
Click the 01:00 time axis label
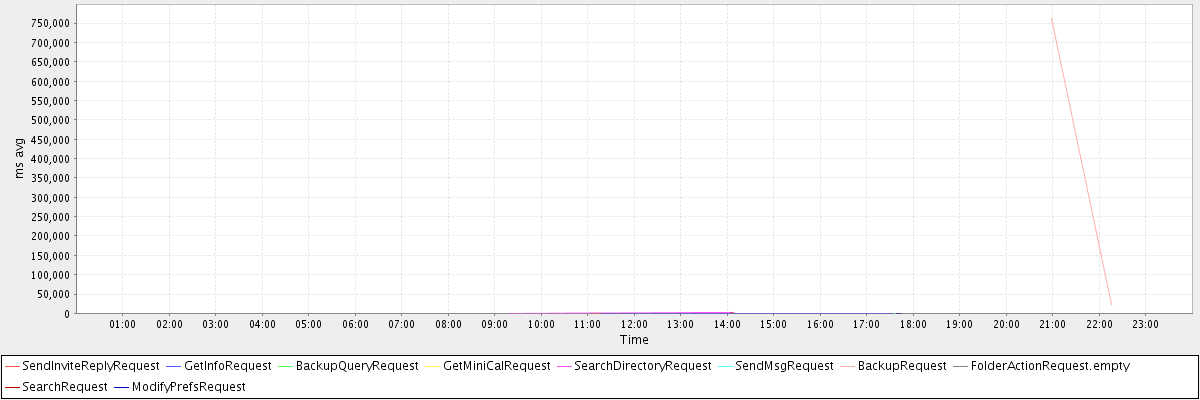[122, 324]
